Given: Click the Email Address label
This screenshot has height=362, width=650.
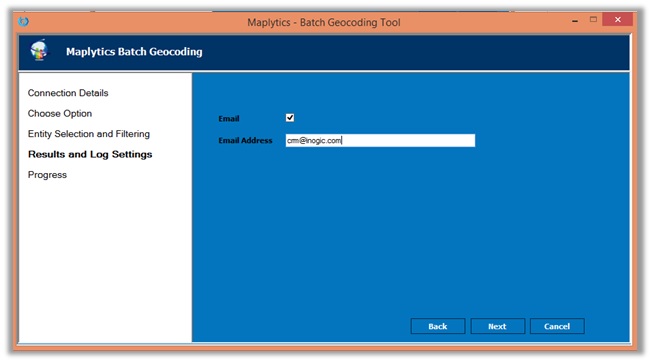Looking at the screenshot, I should [245, 141].
